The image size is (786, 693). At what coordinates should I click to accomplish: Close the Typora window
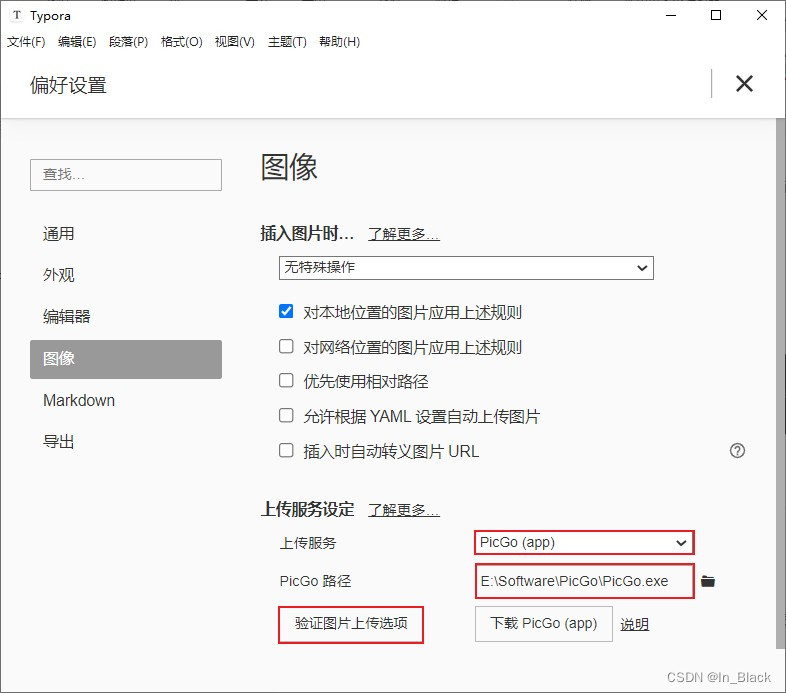[x=762, y=16]
